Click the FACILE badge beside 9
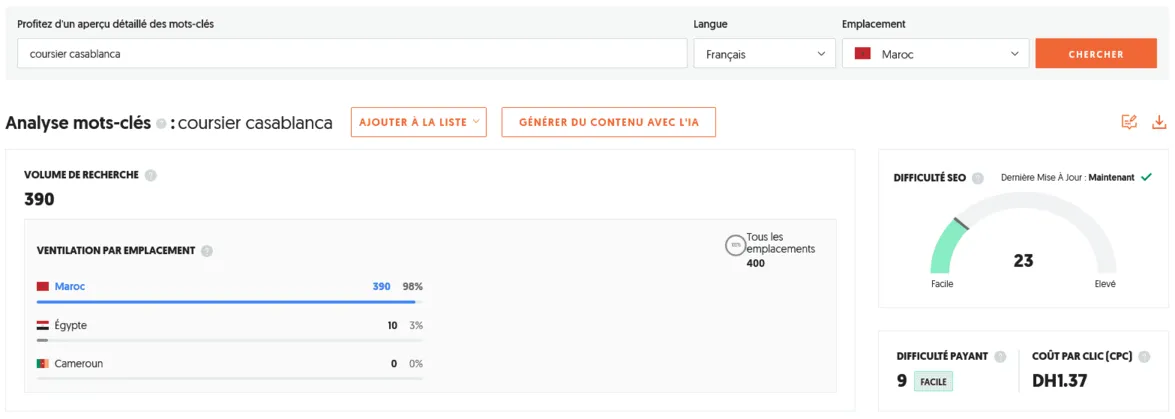1175x419 pixels. (x=933, y=382)
